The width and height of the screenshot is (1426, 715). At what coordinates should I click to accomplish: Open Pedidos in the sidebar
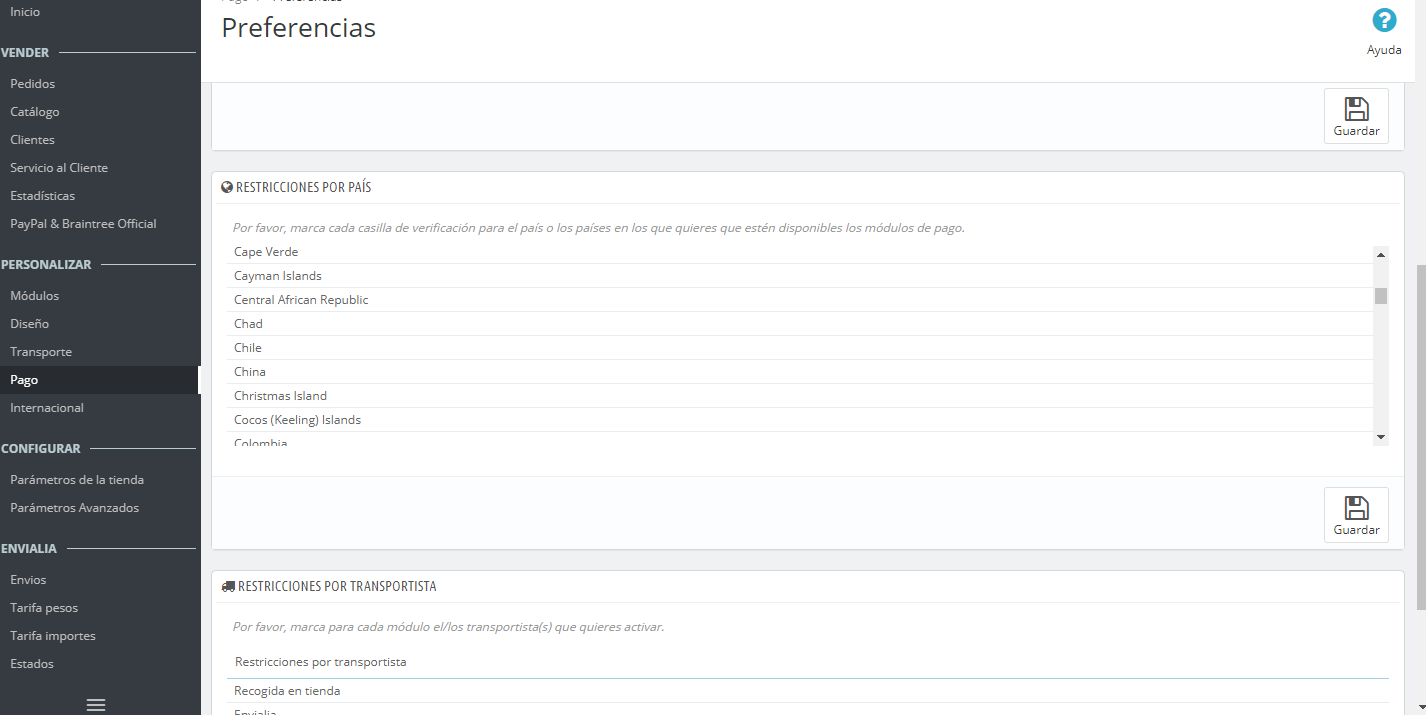33,84
